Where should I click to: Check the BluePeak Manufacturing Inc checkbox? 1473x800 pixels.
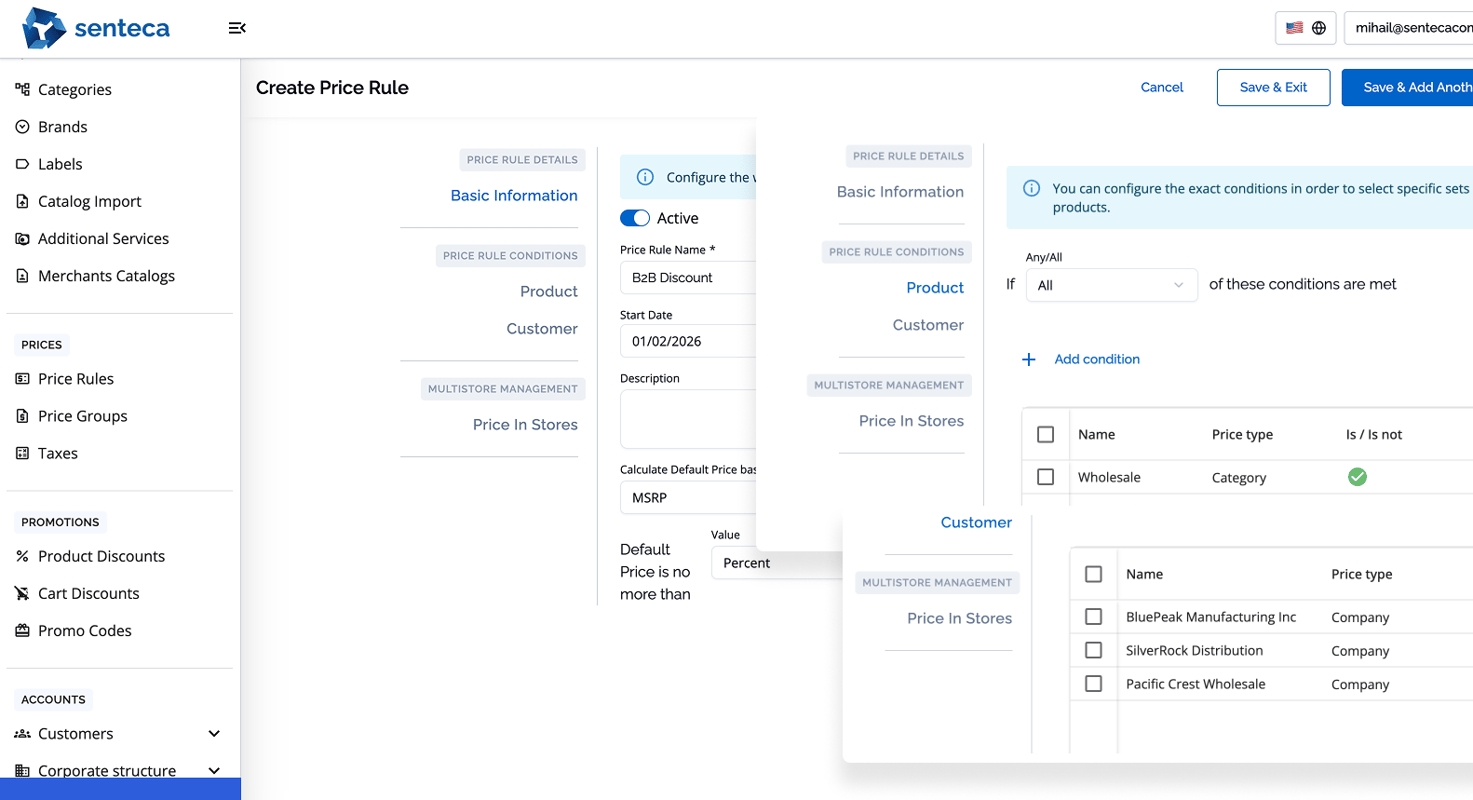point(1093,617)
